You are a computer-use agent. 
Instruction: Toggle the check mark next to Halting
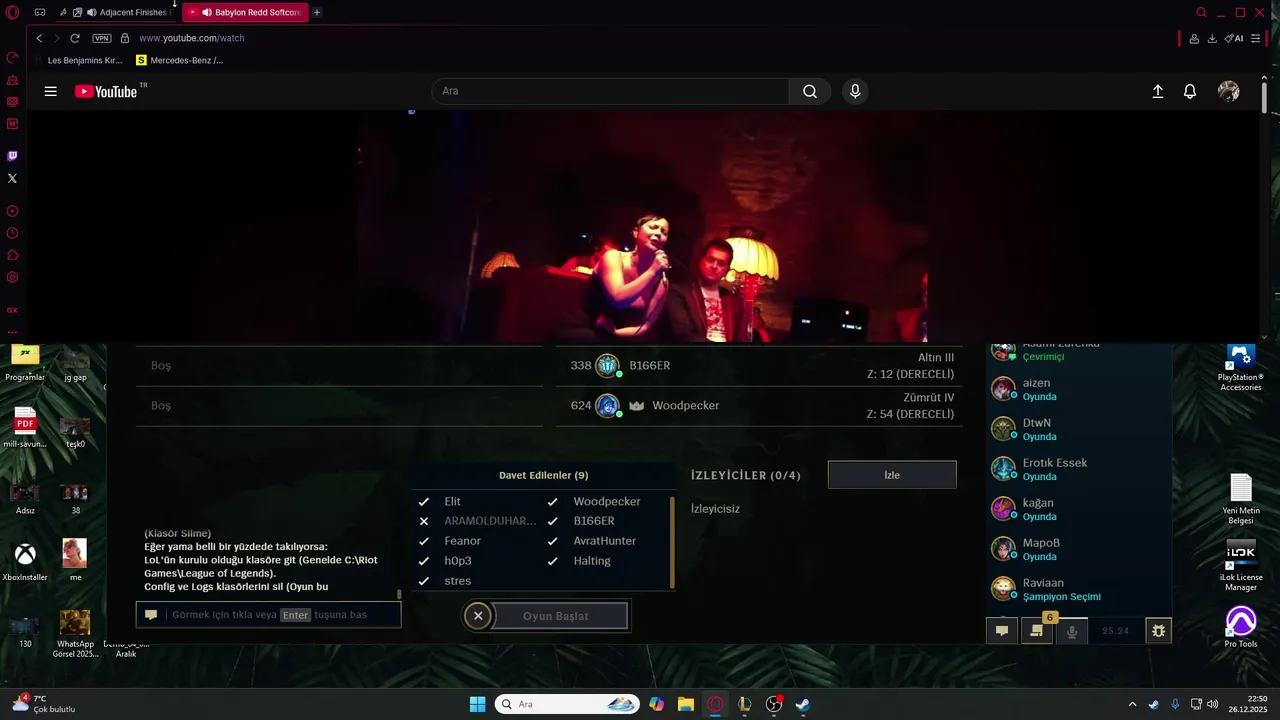pyautogui.click(x=552, y=561)
